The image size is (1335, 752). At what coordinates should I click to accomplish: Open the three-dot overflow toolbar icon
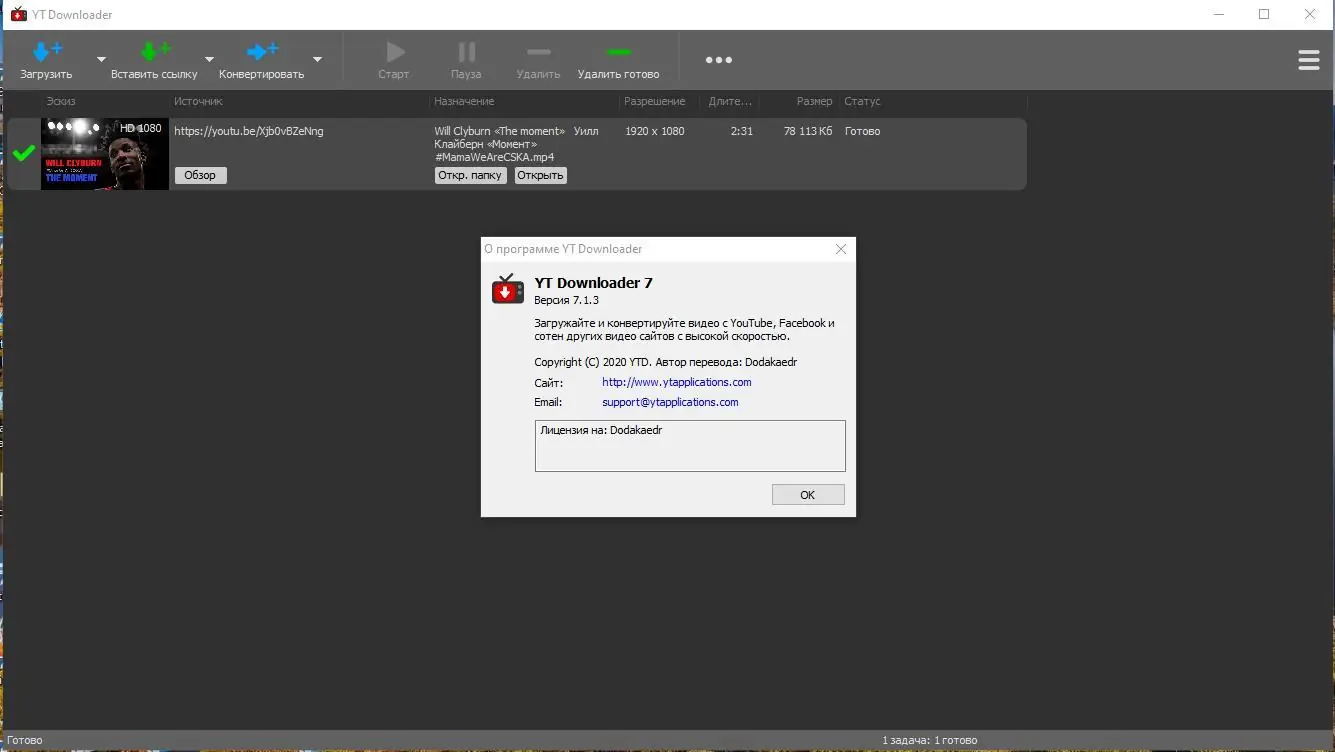[x=719, y=60]
